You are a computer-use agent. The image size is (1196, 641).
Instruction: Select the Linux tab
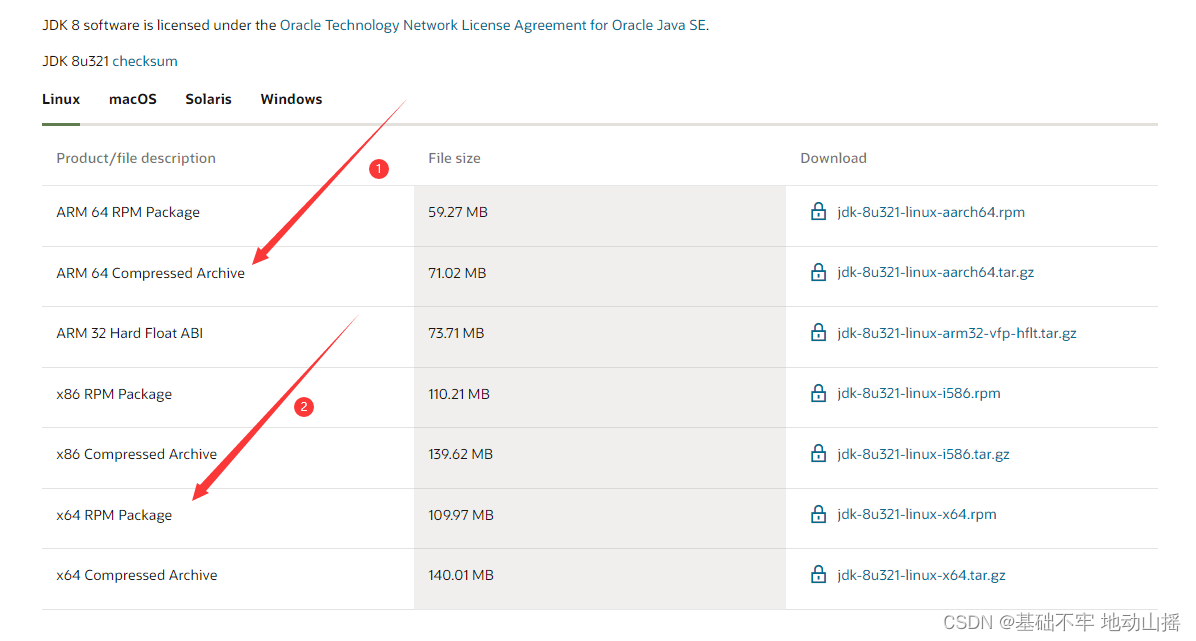pyautogui.click(x=61, y=99)
